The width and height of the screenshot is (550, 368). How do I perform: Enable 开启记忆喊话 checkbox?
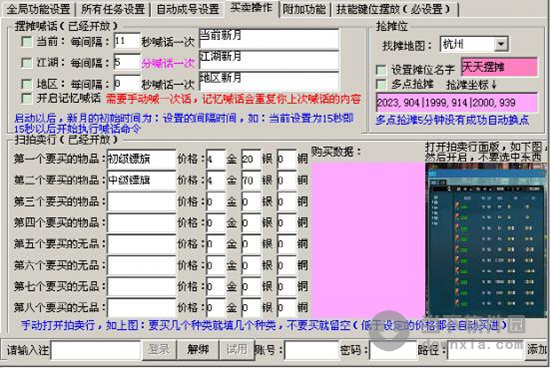27,98
